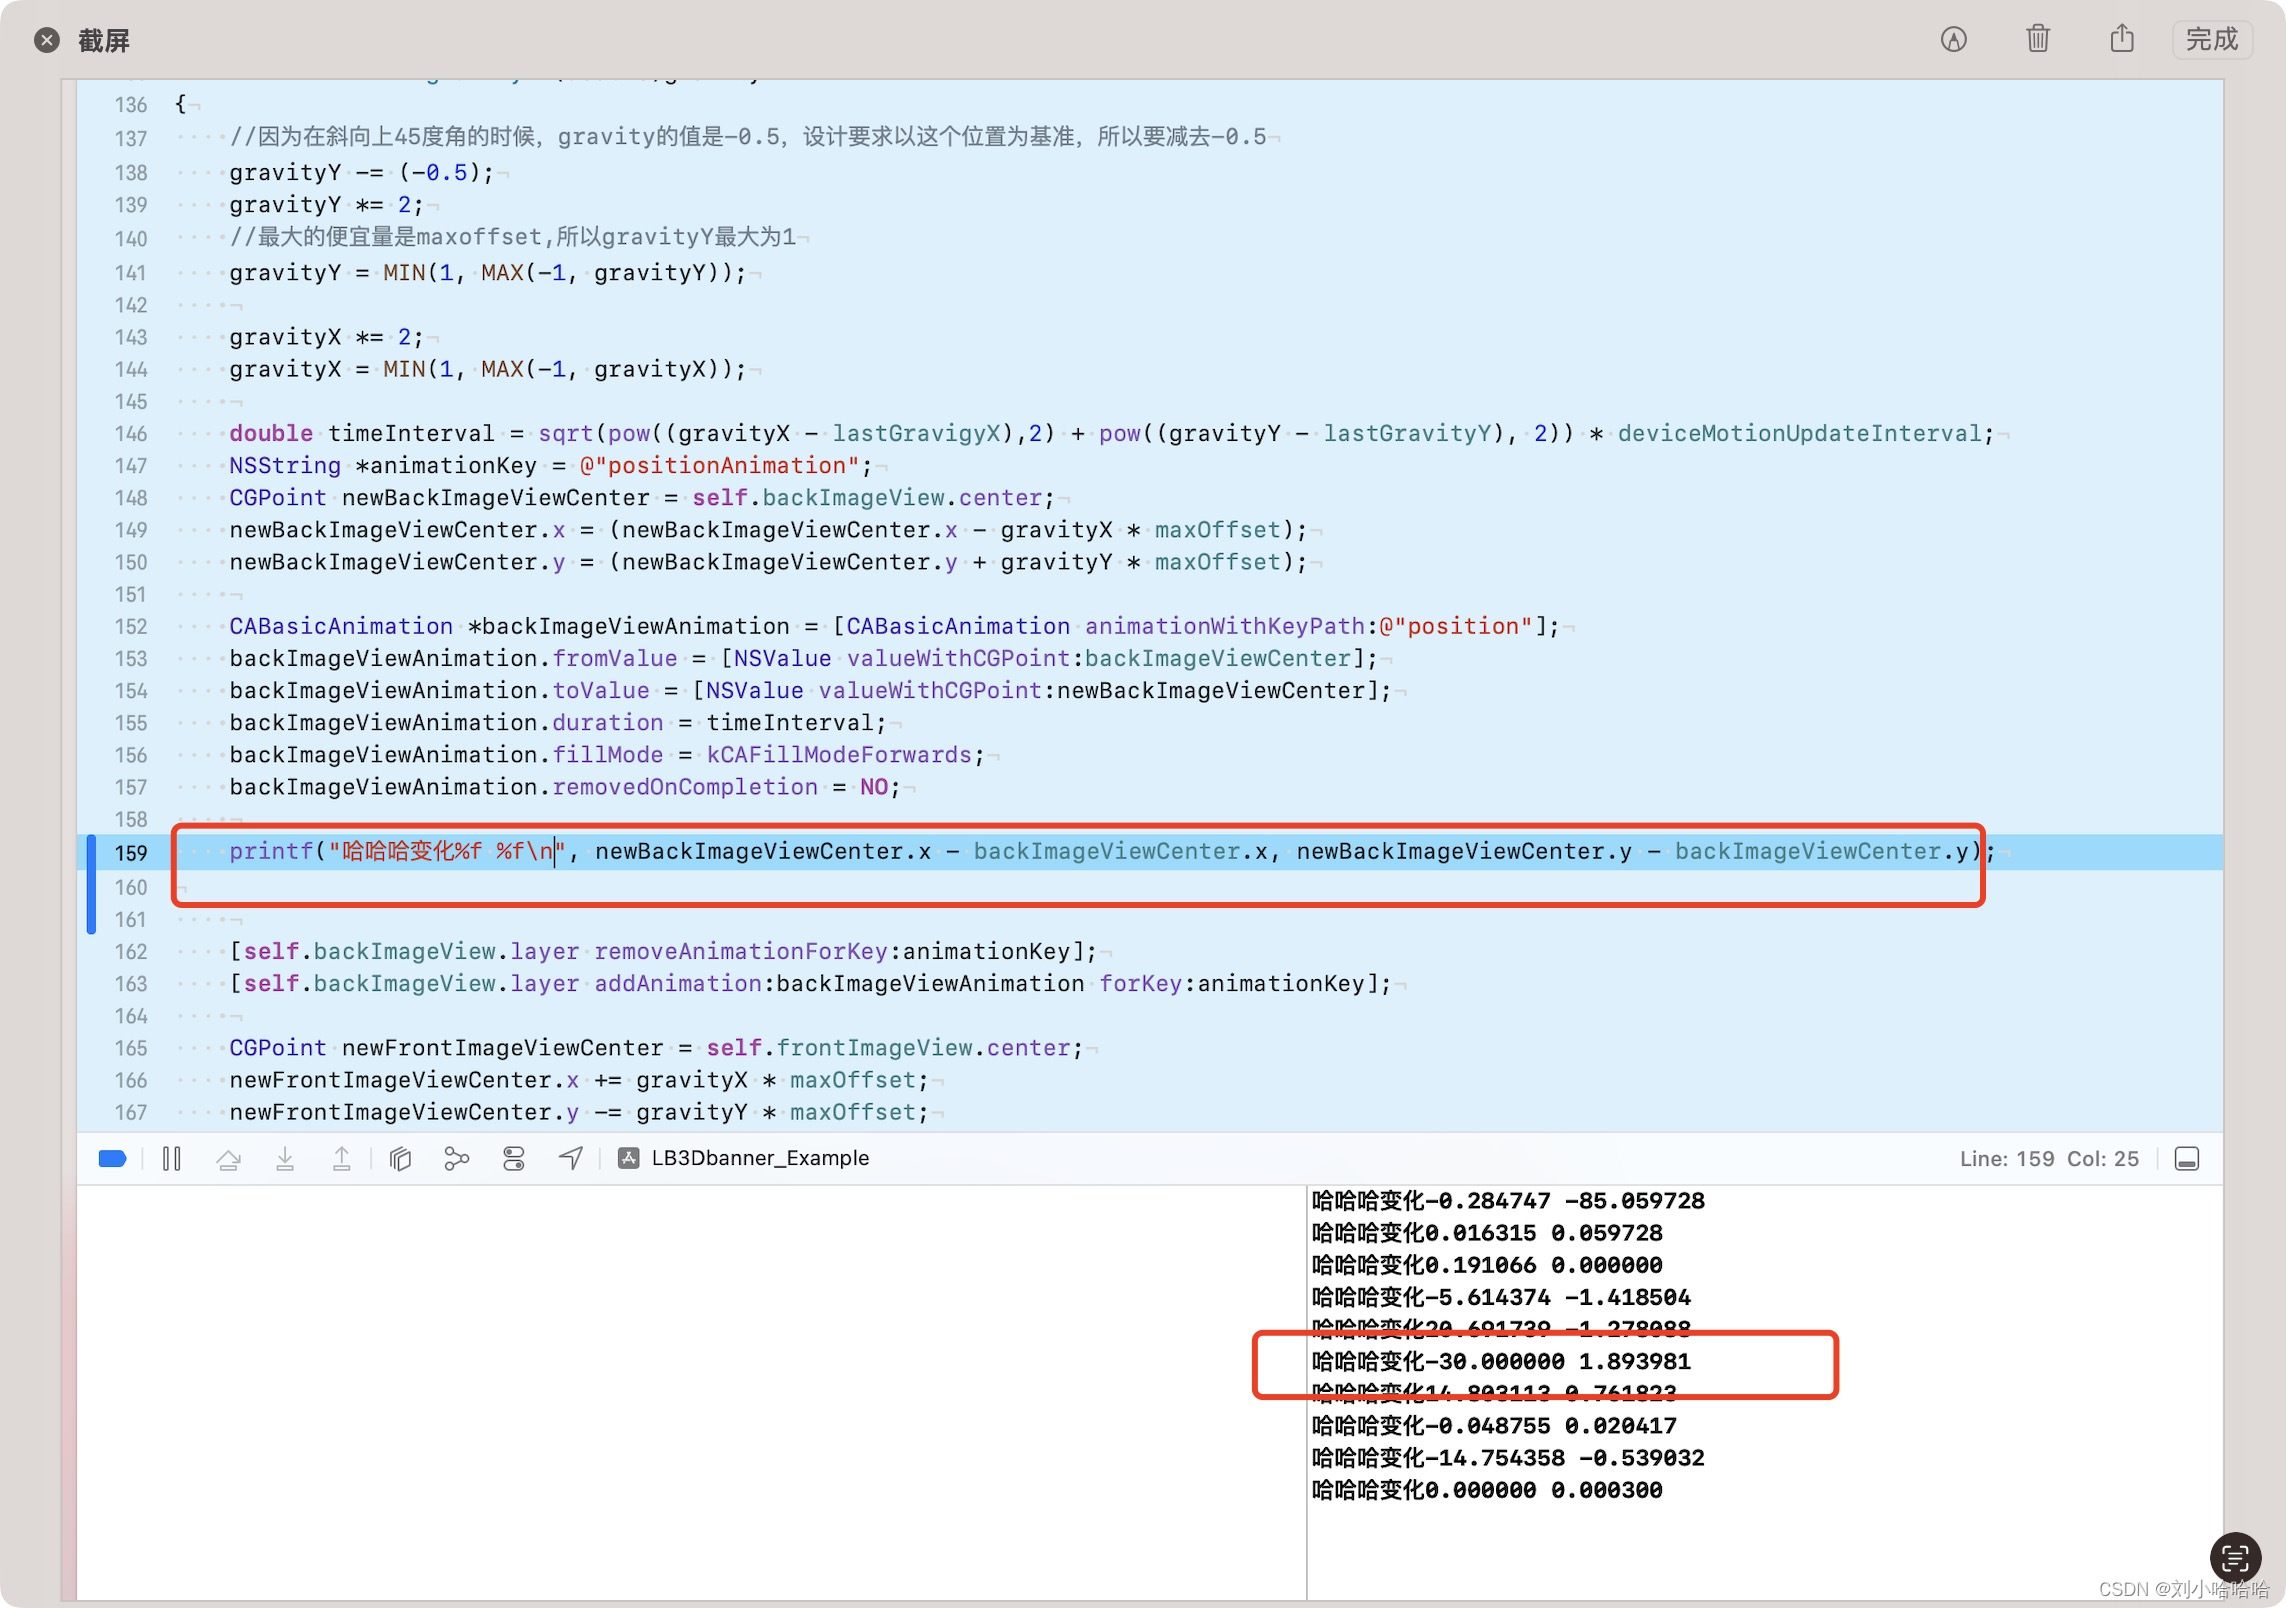Toggle the blue breakpoints activation icon

pyautogui.click(x=112, y=1158)
